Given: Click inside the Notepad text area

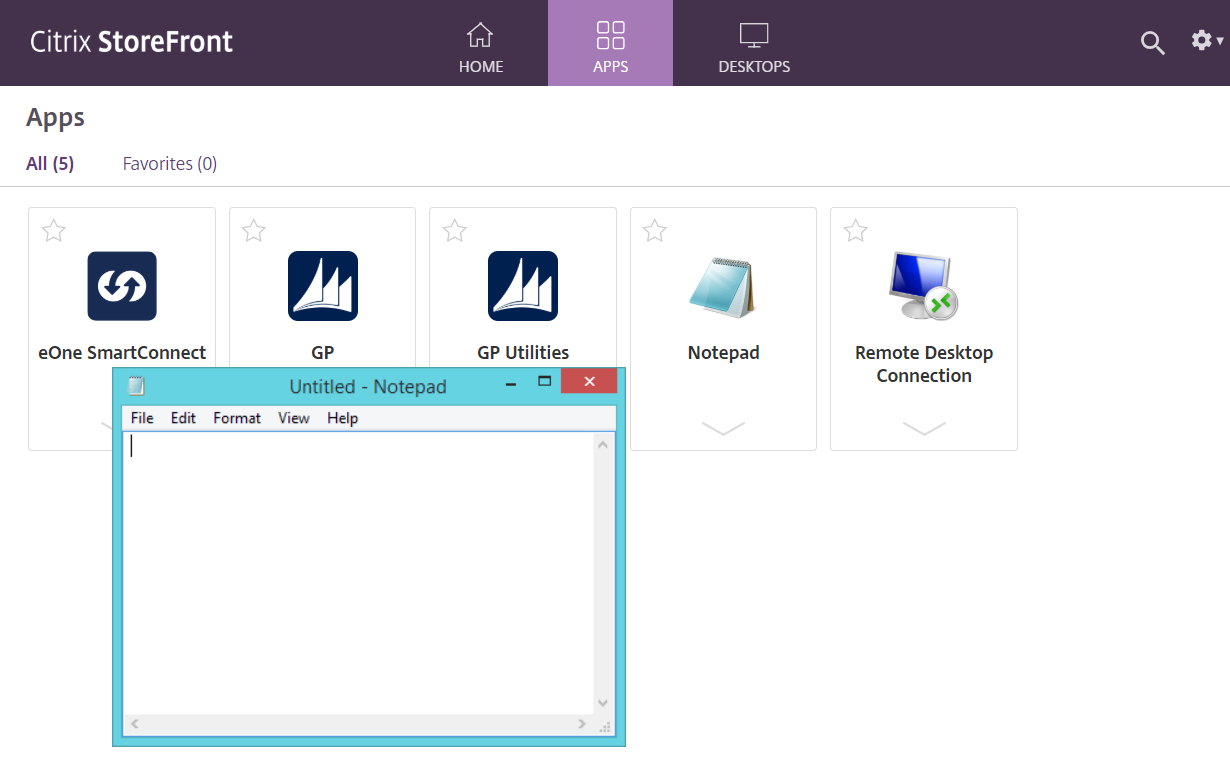Looking at the screenshot, I should coord(358,573).
